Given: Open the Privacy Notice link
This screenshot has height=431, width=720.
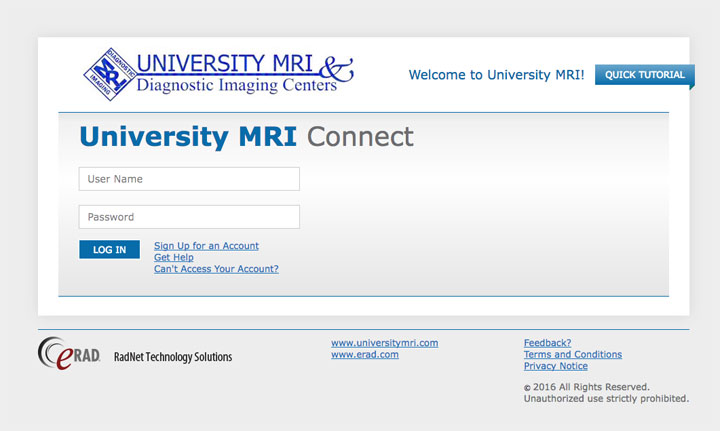Looking at the screenshot, I should tap(556, 366).
